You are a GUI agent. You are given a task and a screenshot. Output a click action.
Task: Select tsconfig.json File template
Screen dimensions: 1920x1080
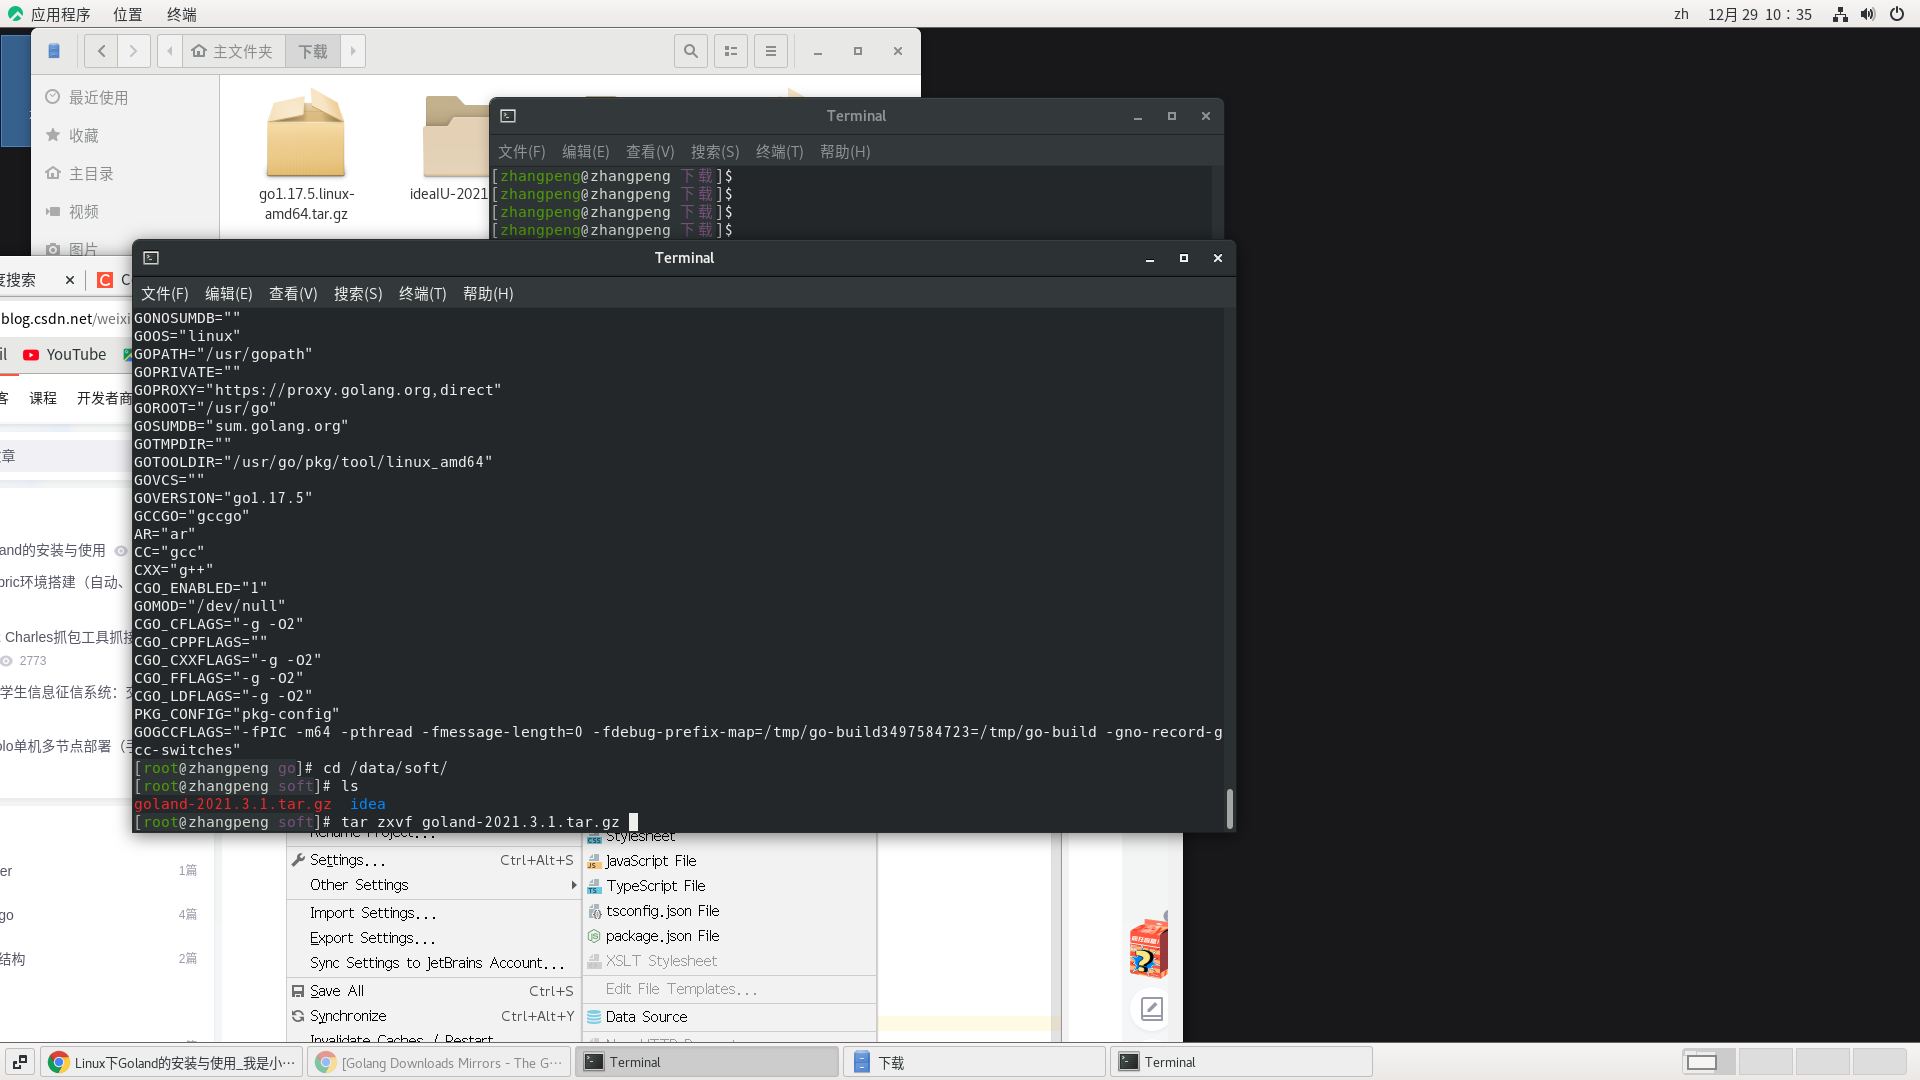[662, 910]
